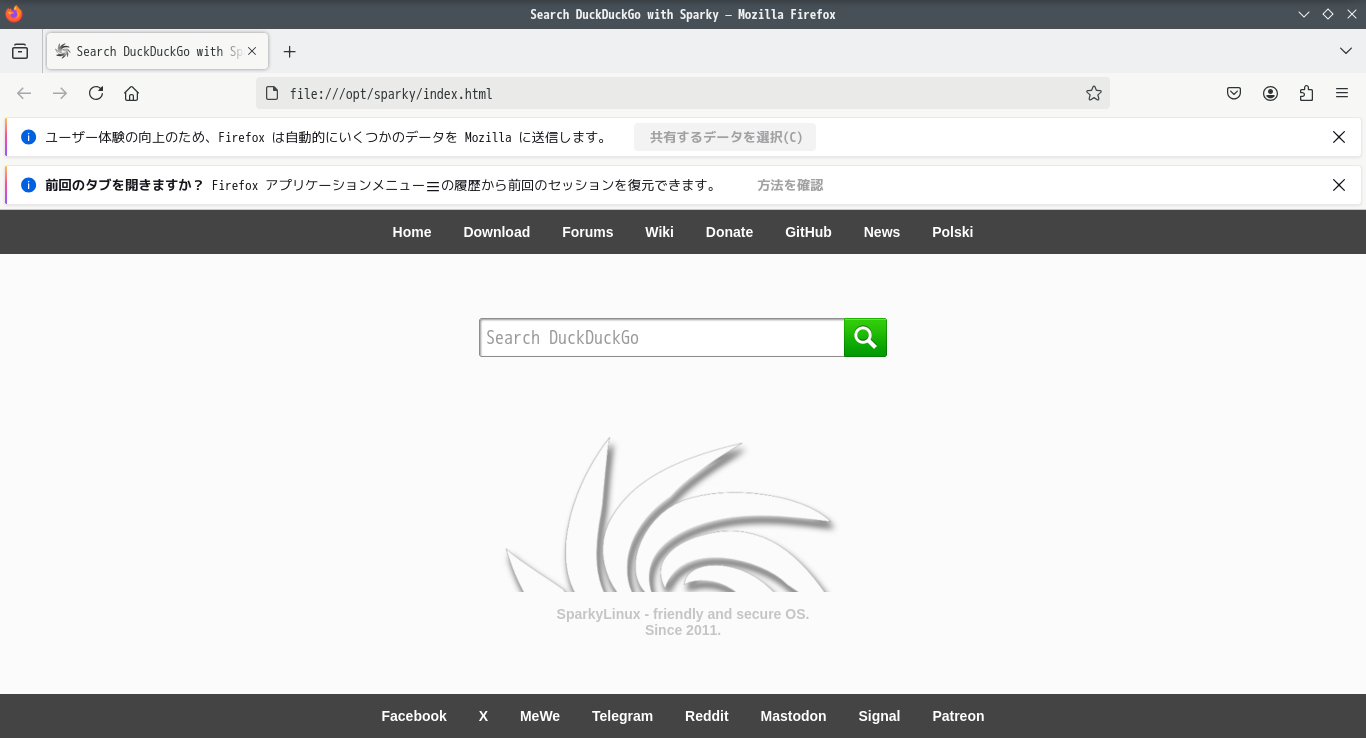Click the forward arrow in the toolbar
1366x738 pixels.
click(60, 93)
